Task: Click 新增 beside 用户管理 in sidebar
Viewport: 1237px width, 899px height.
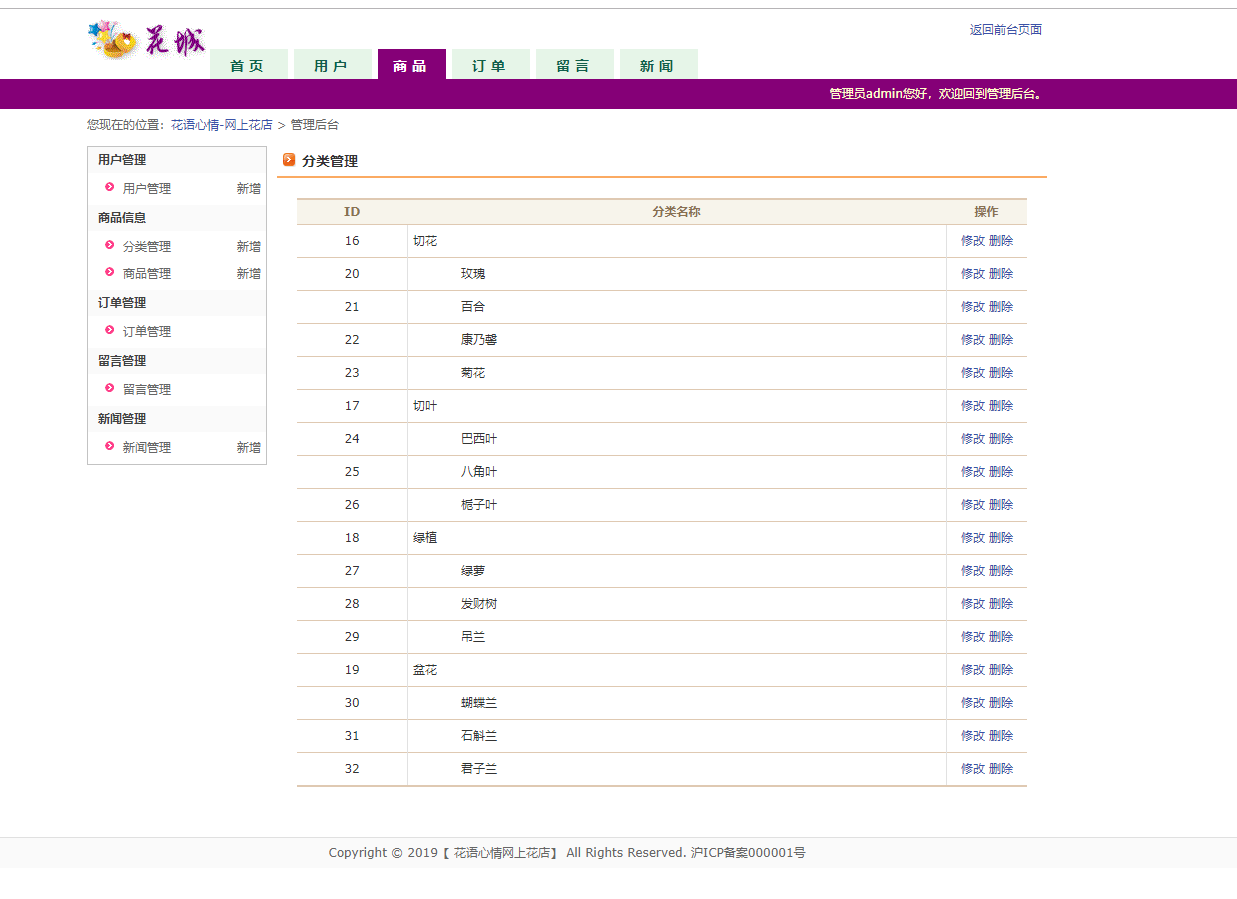Action: point(248,187)
